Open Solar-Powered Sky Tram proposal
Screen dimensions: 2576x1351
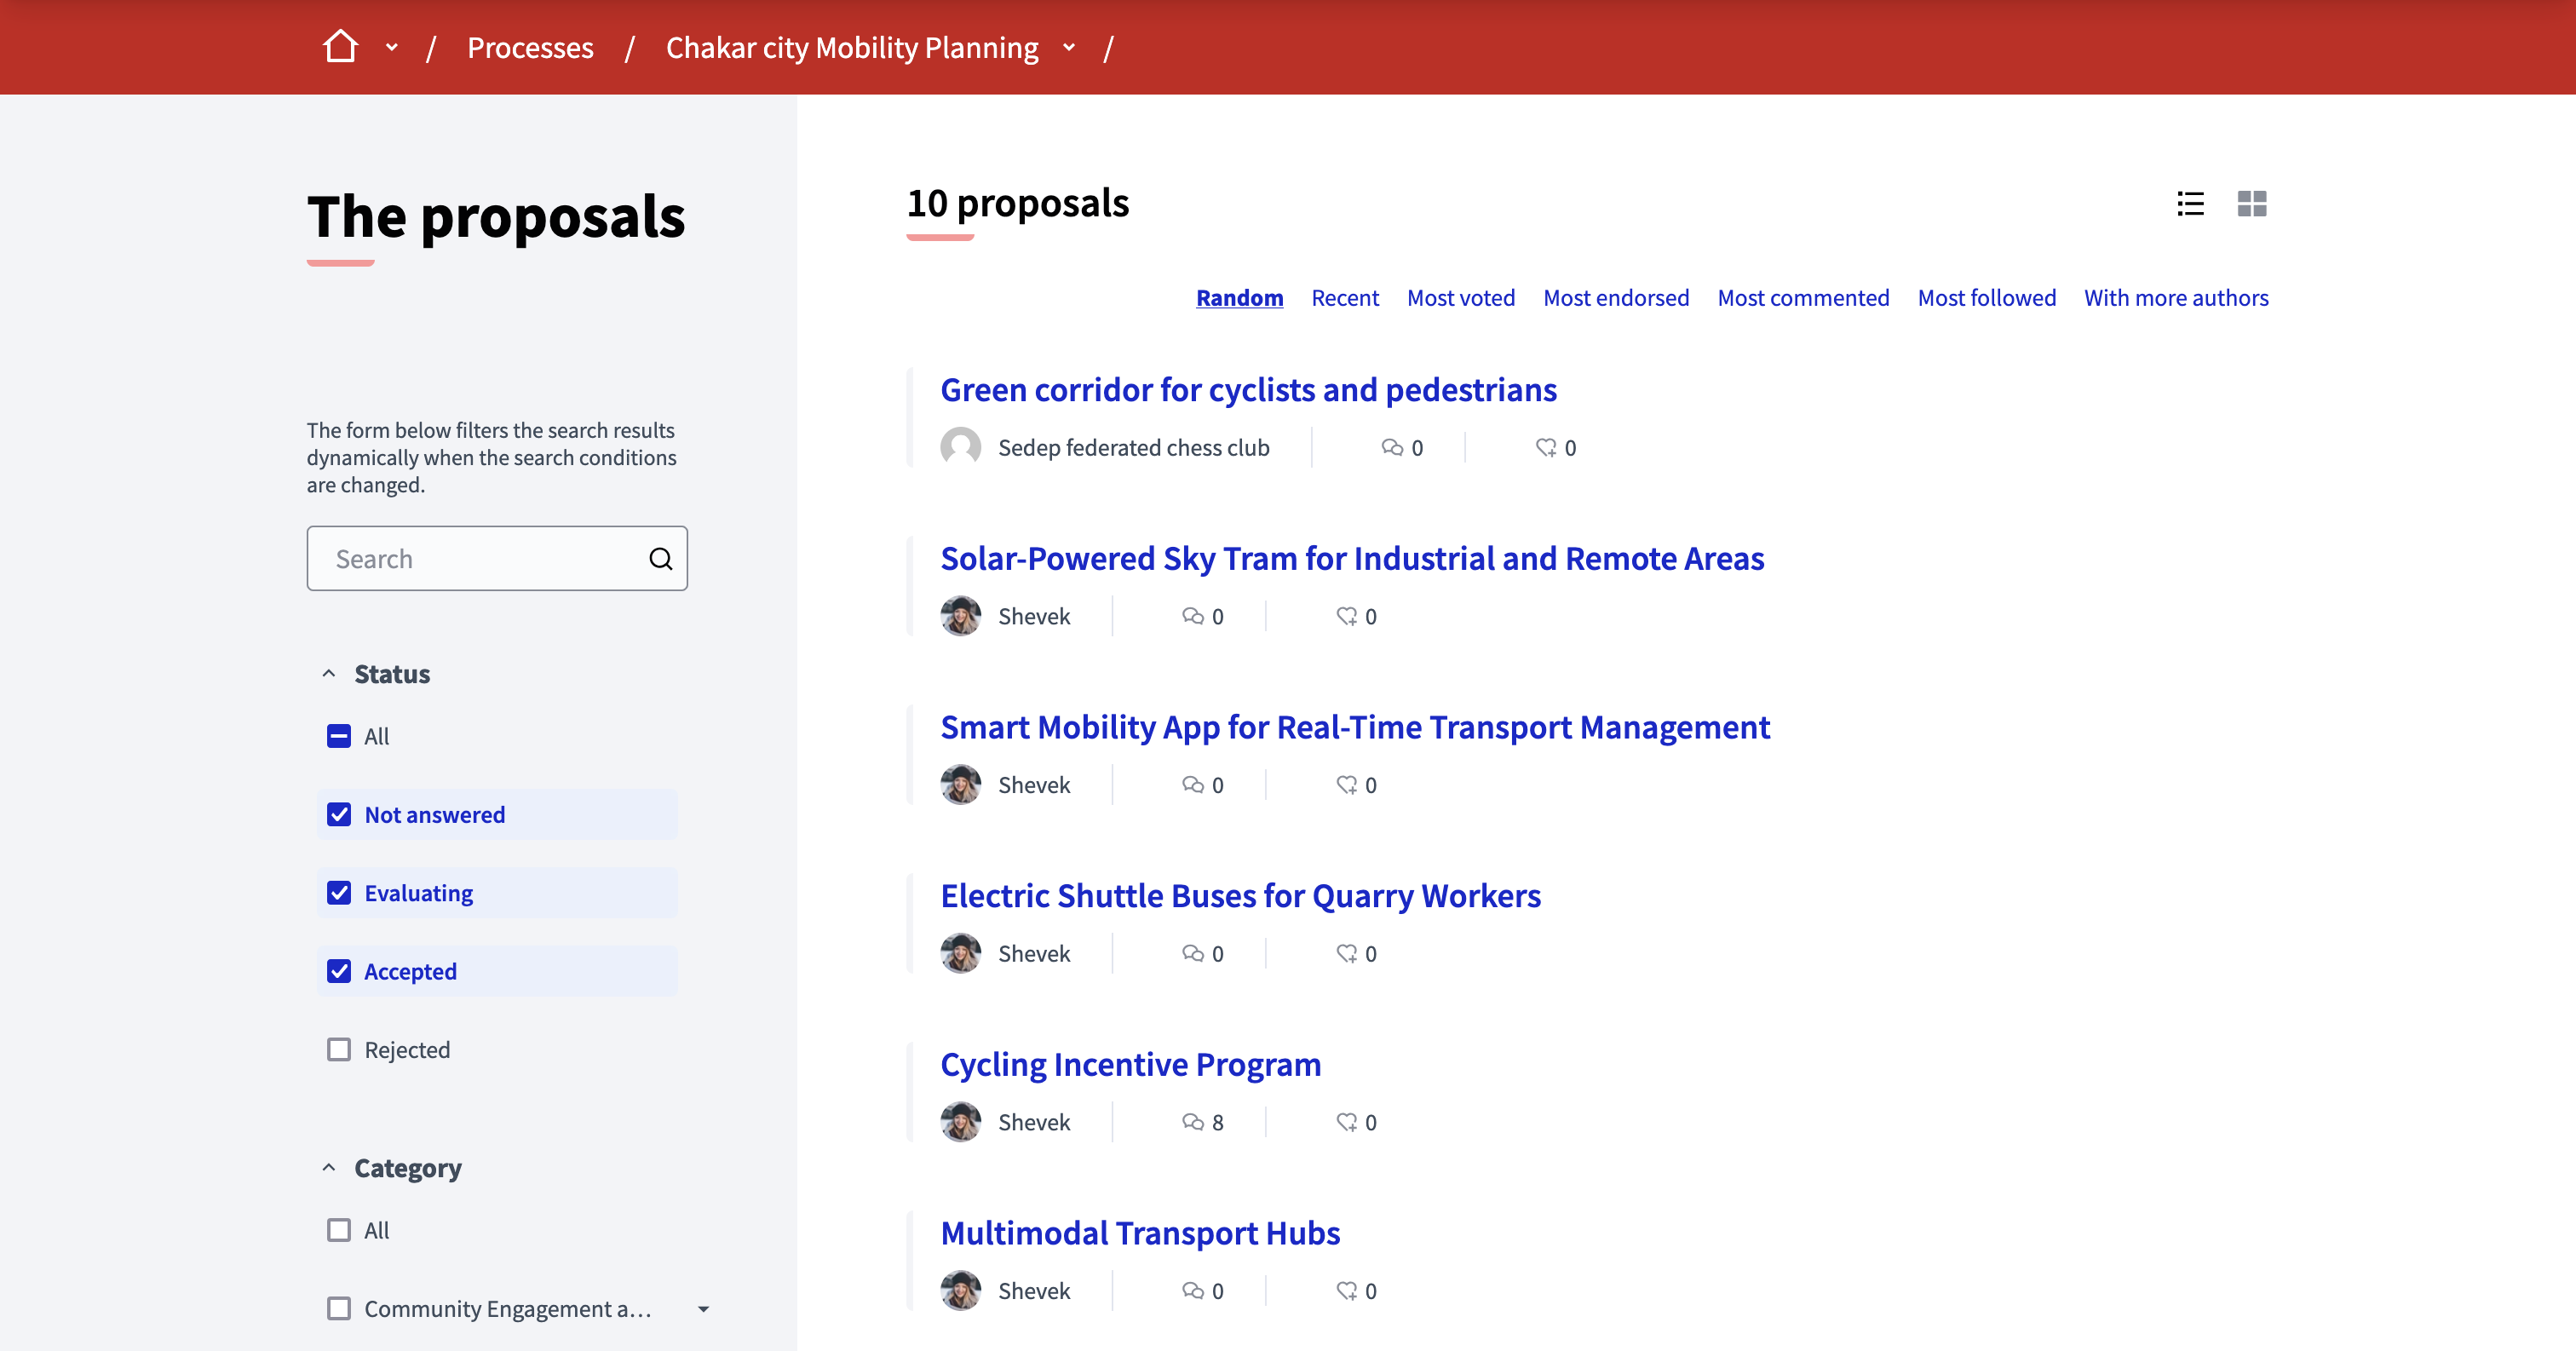coord(1352,558)
